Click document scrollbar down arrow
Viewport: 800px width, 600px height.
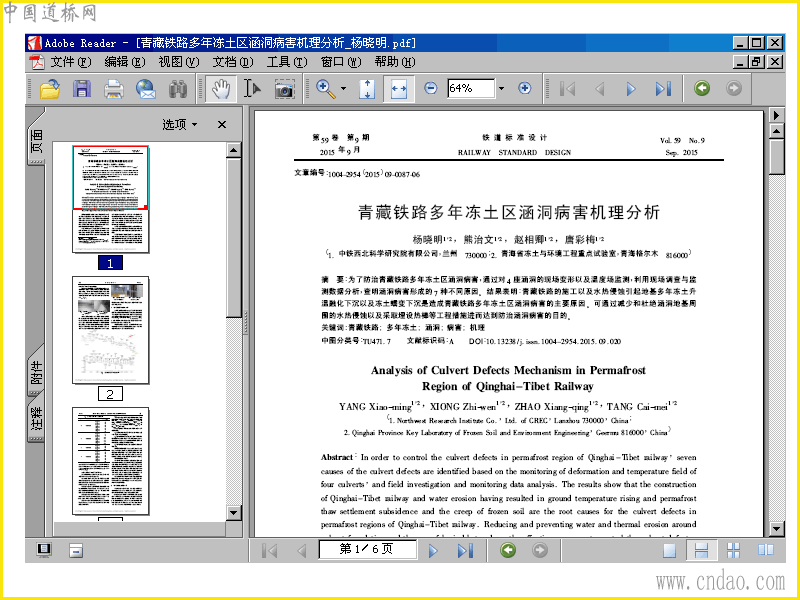777,529
